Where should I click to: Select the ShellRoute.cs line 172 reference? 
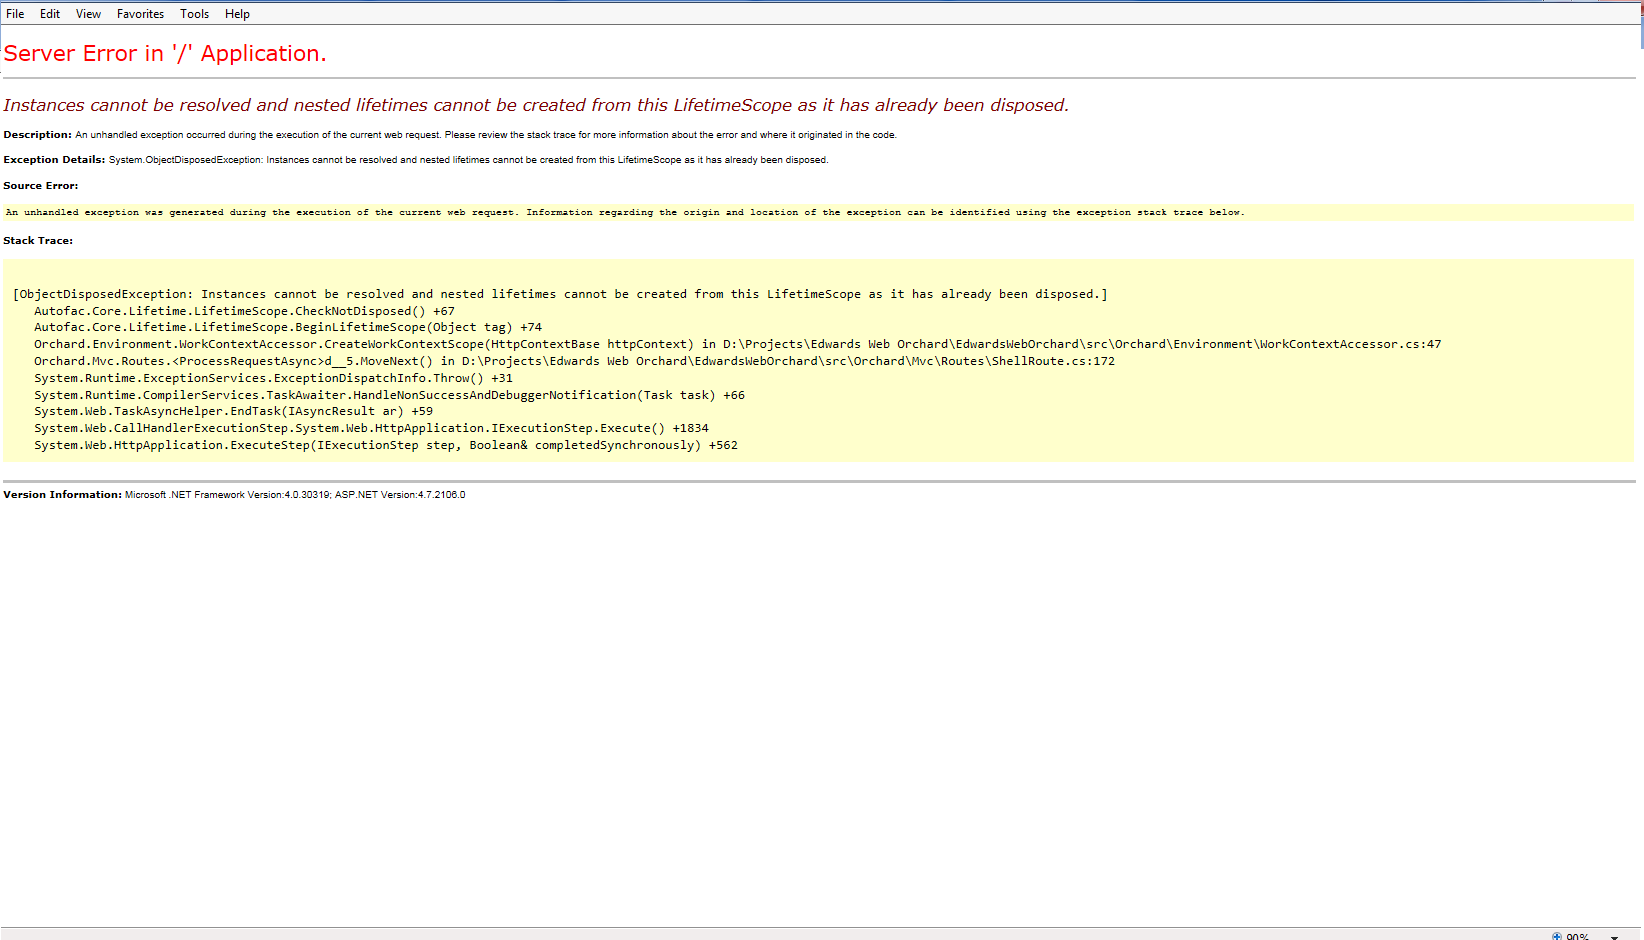point(1060,360)
